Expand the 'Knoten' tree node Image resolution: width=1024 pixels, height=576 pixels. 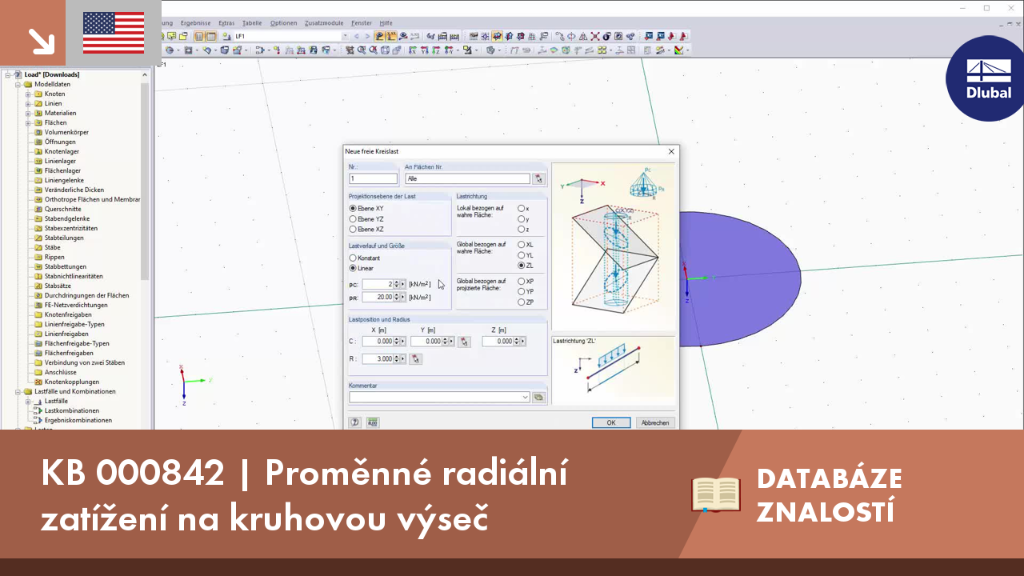pyautogui.click(x=28, y=94)
